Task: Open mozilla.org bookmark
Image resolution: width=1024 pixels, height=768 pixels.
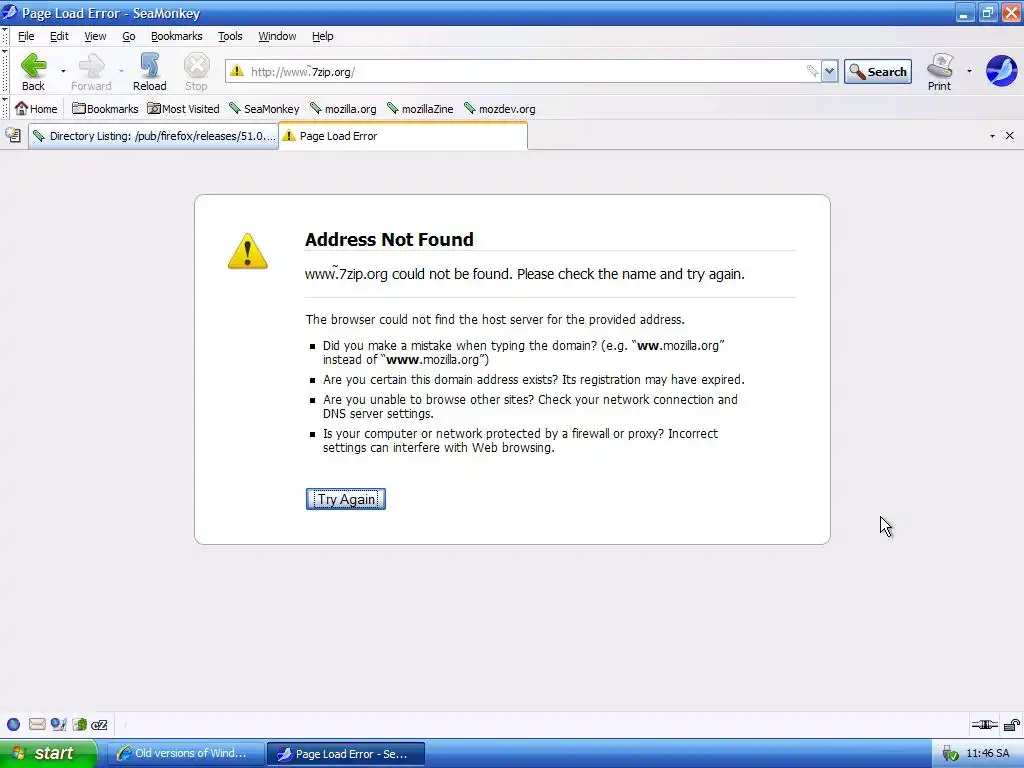Action: click(x=344, y=109)
